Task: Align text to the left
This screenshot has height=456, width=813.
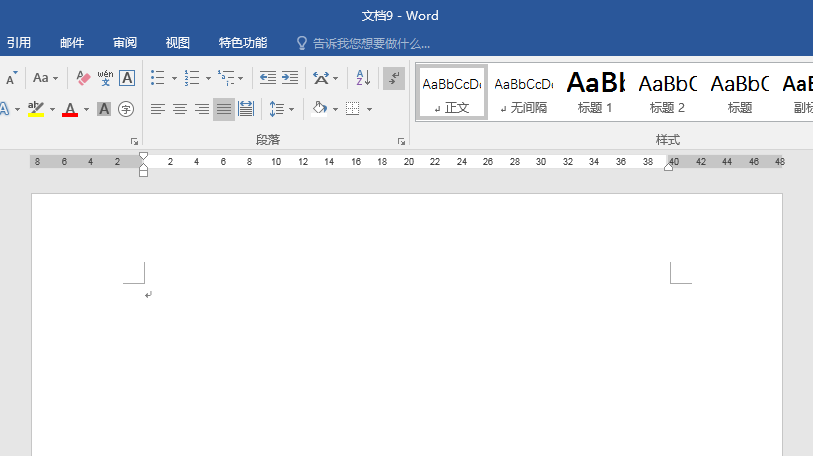Action: pyautogui.click(x=158, y=109)
